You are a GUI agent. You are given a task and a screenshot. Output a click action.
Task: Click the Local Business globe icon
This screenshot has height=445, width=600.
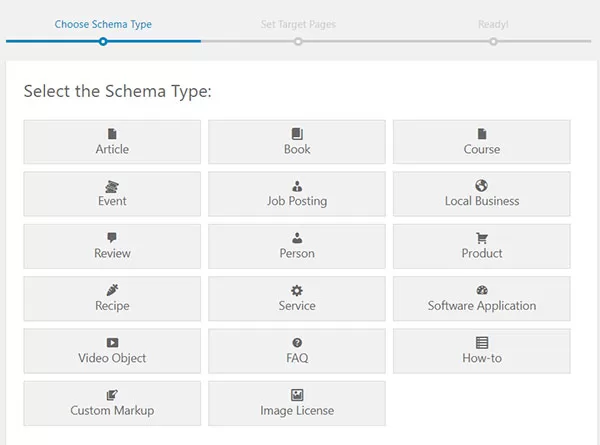(x=481, y=186)
